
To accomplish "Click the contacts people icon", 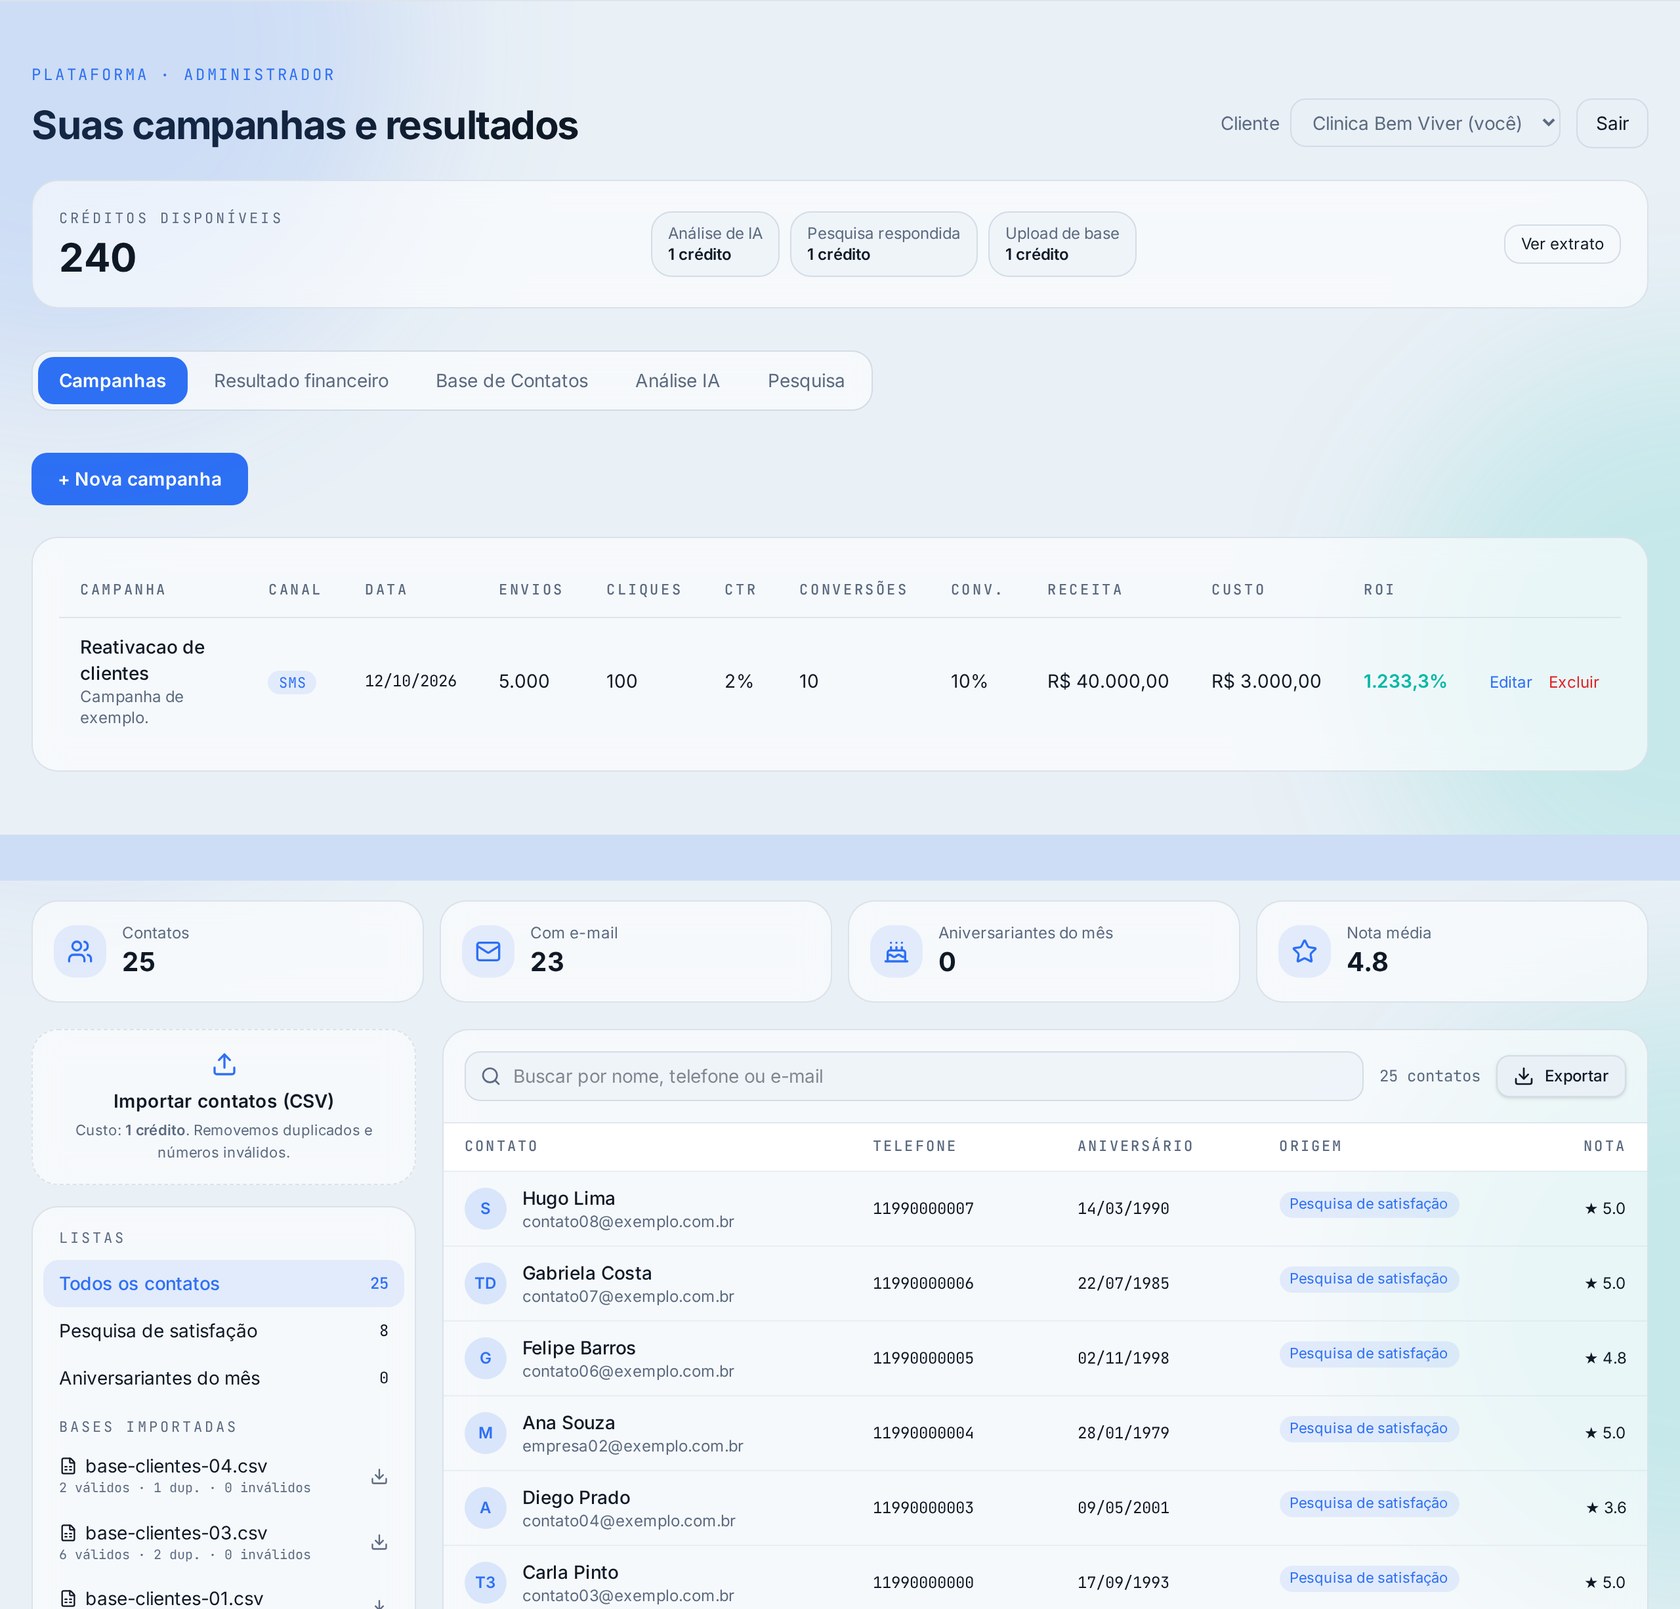I will [80, 951].
